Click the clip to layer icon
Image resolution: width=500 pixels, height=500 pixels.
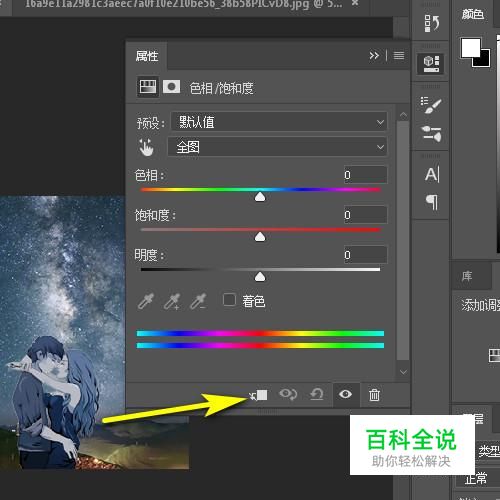[x=259, y=395]
